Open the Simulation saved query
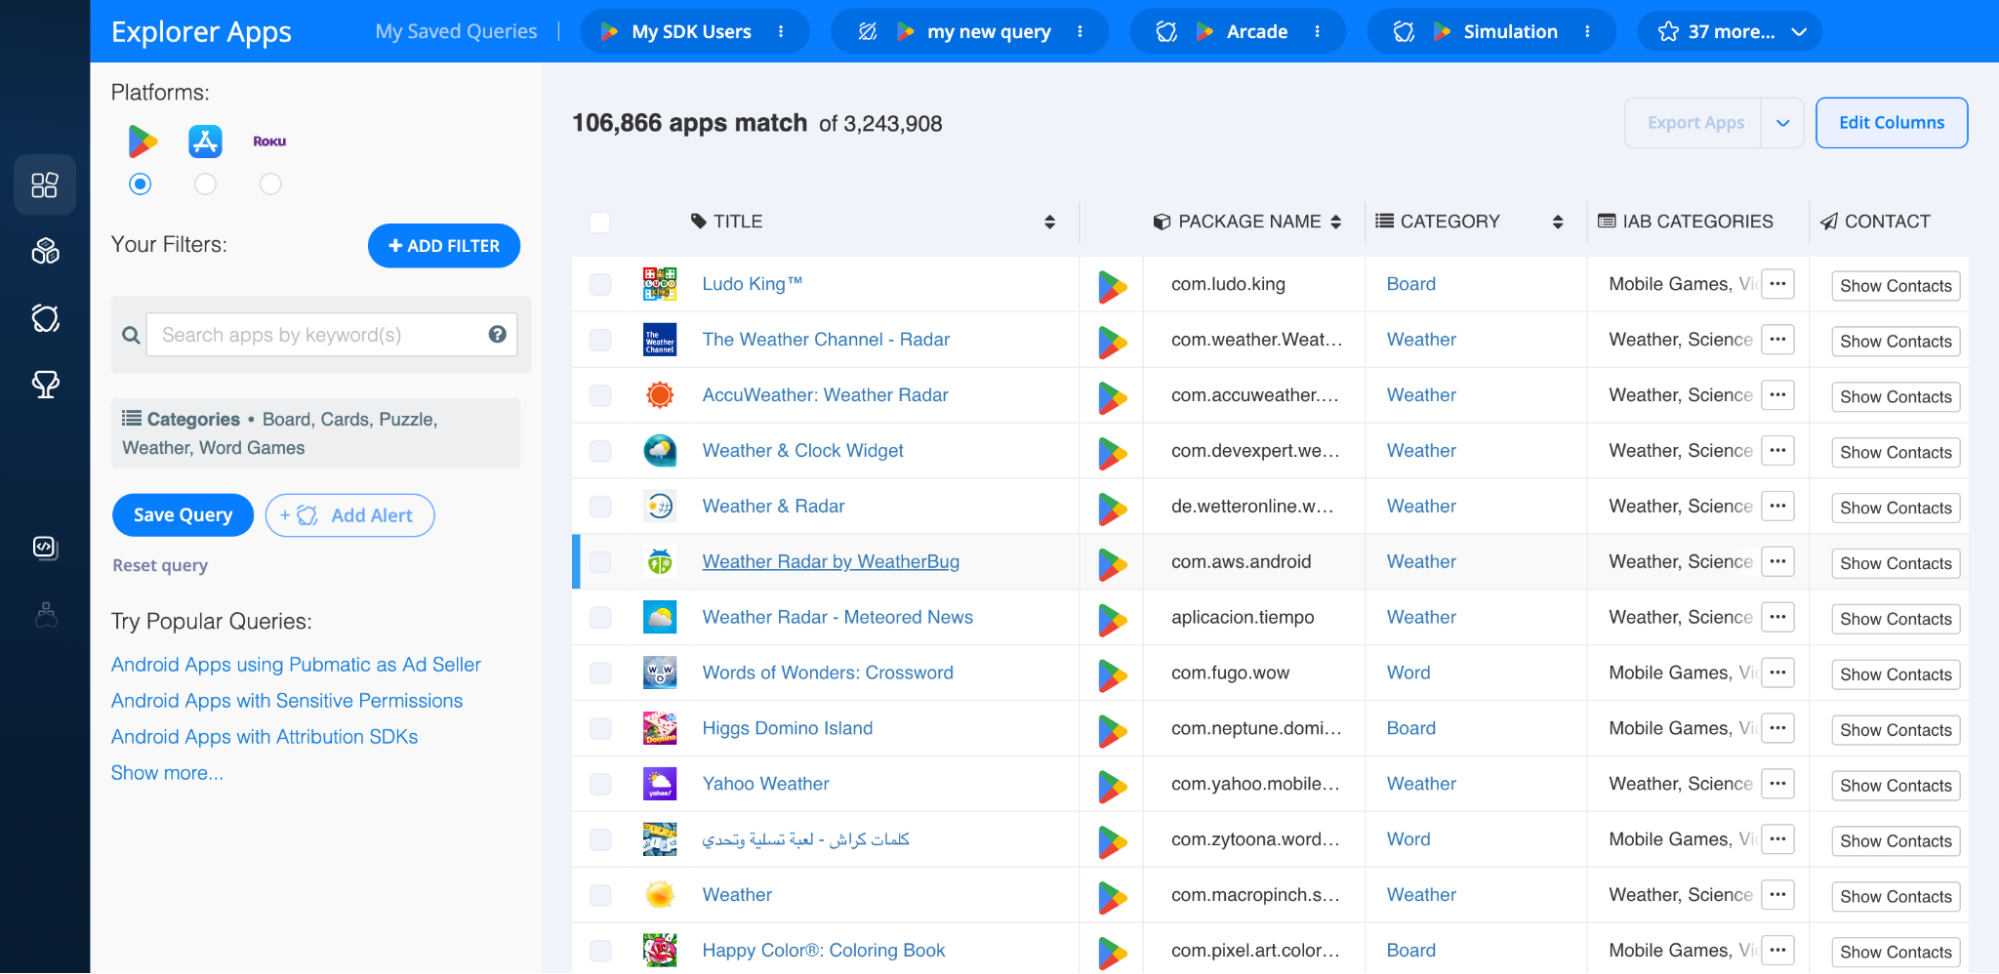 pos(1510,32)
